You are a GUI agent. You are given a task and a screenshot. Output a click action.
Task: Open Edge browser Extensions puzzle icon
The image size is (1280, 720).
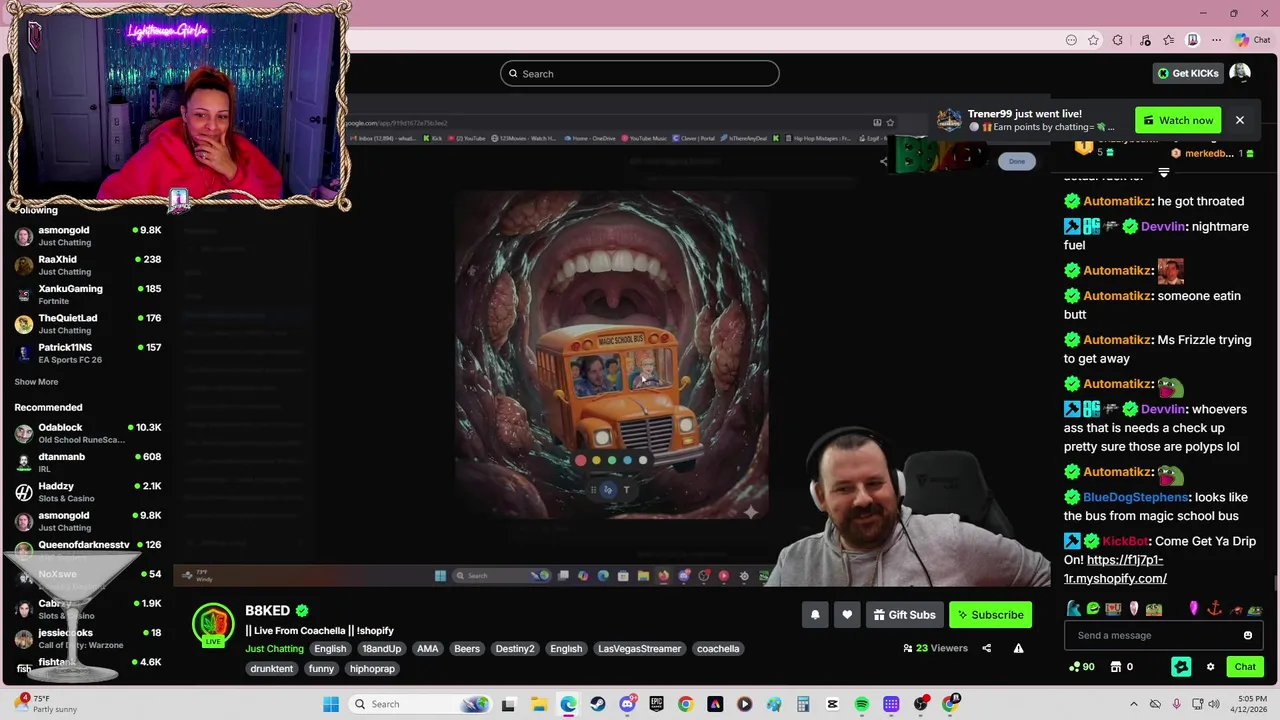(1118, 40)
